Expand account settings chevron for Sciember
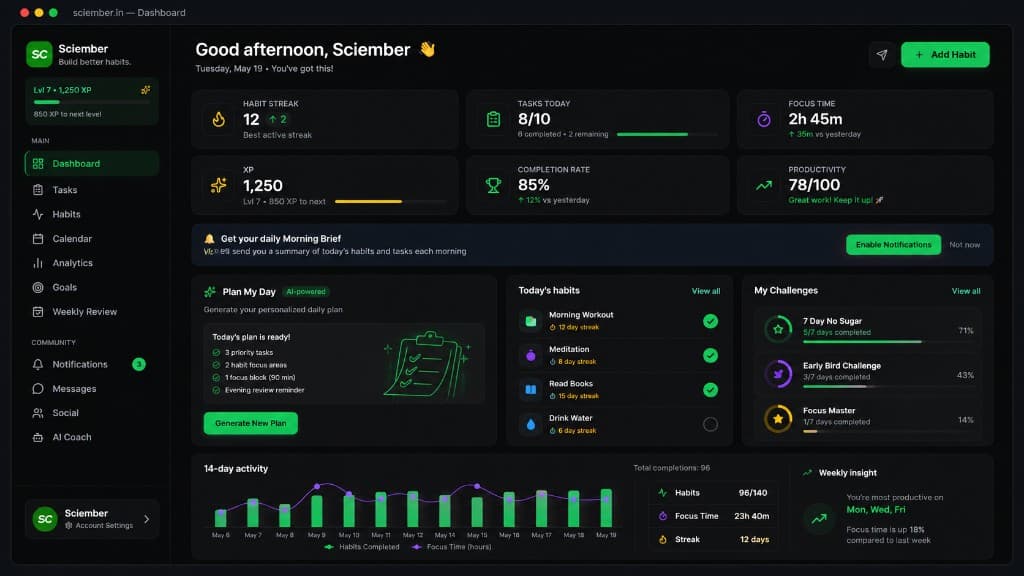 [146, 519]
